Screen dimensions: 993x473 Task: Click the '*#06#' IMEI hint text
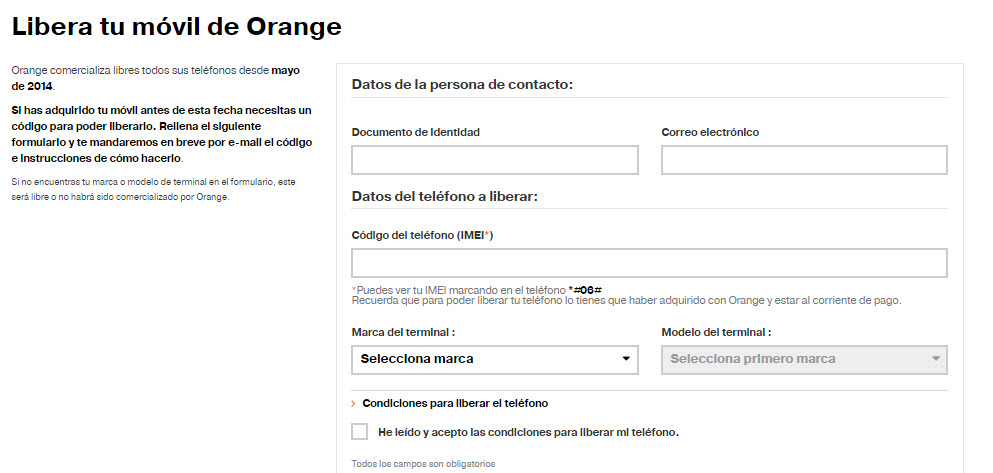[585, 290]
